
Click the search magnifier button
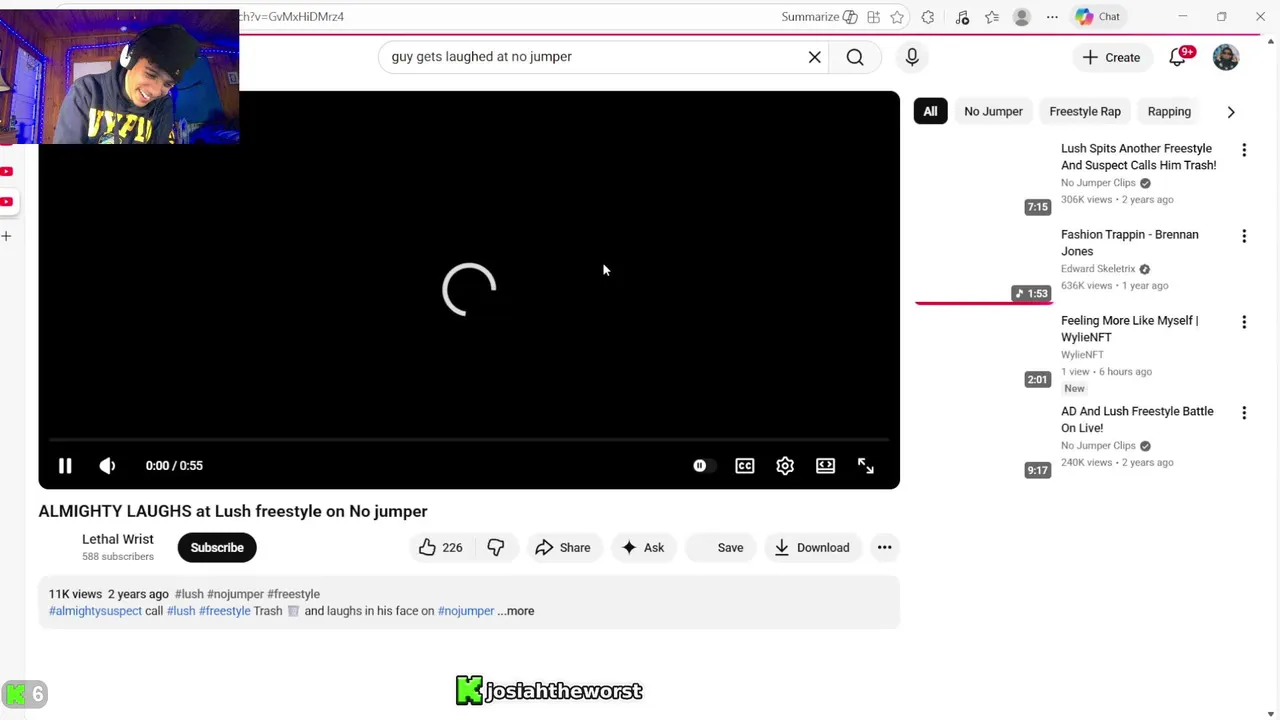[855, 57]
